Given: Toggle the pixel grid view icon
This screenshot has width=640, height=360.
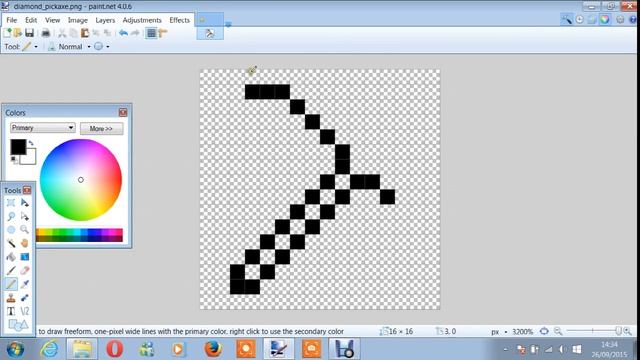Looking at the screenshot, I should 151,33.
